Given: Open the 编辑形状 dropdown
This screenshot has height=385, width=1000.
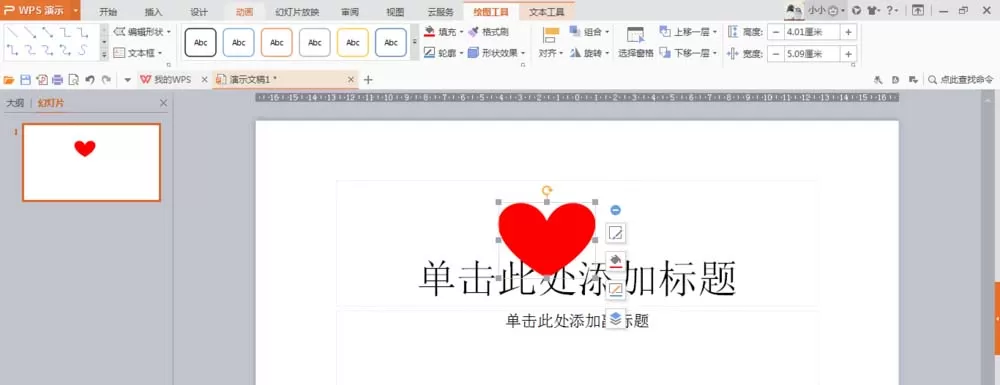Looking at the screenshot, I should pos(142,32).
